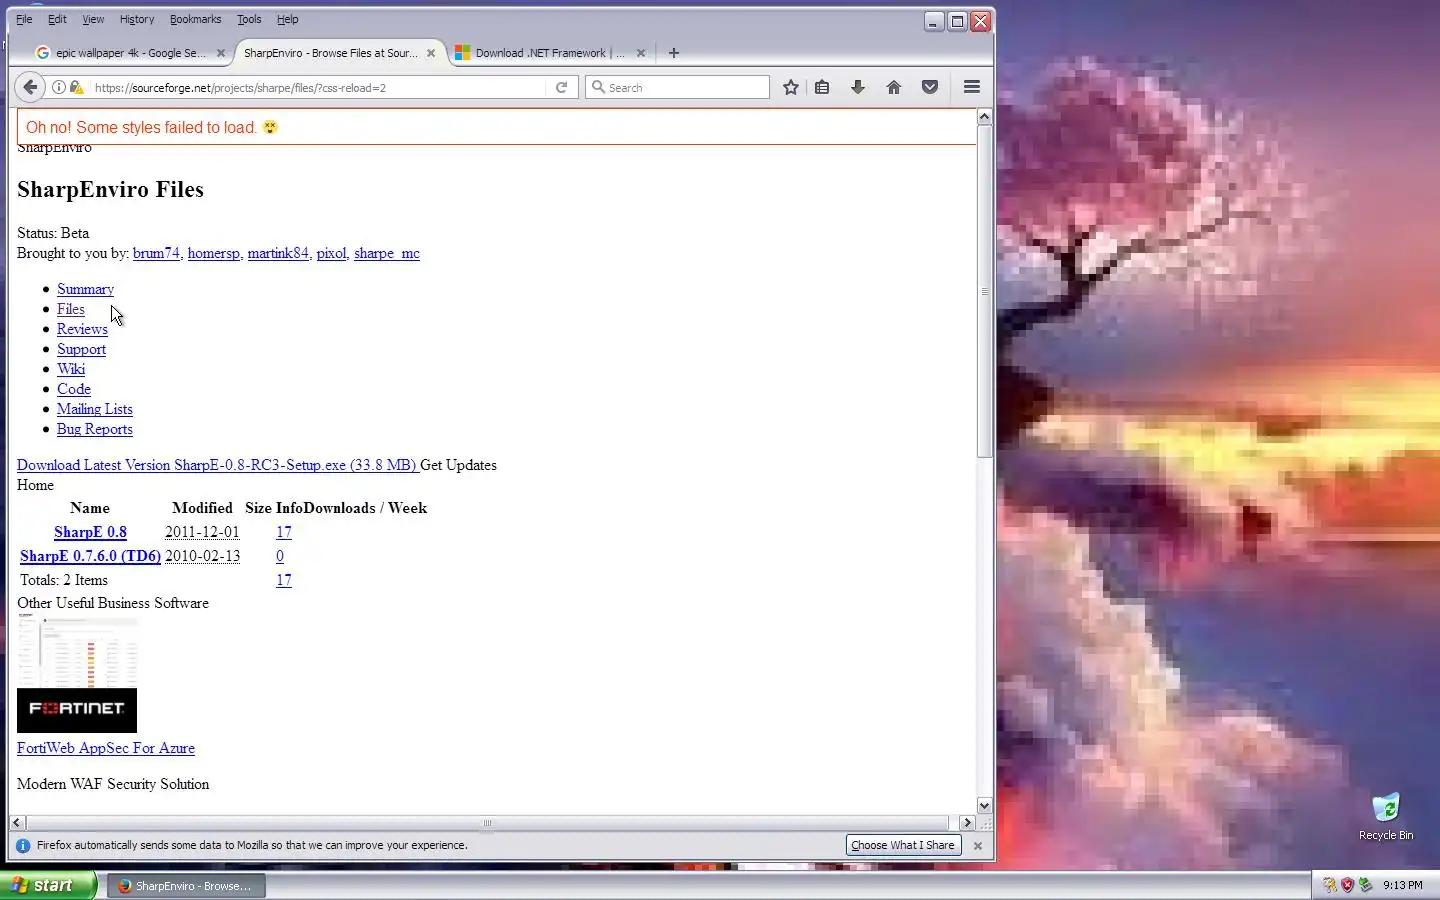Click the vertical scrollbar down arrow
1440x900 pixels.
(x=984, y=805)
